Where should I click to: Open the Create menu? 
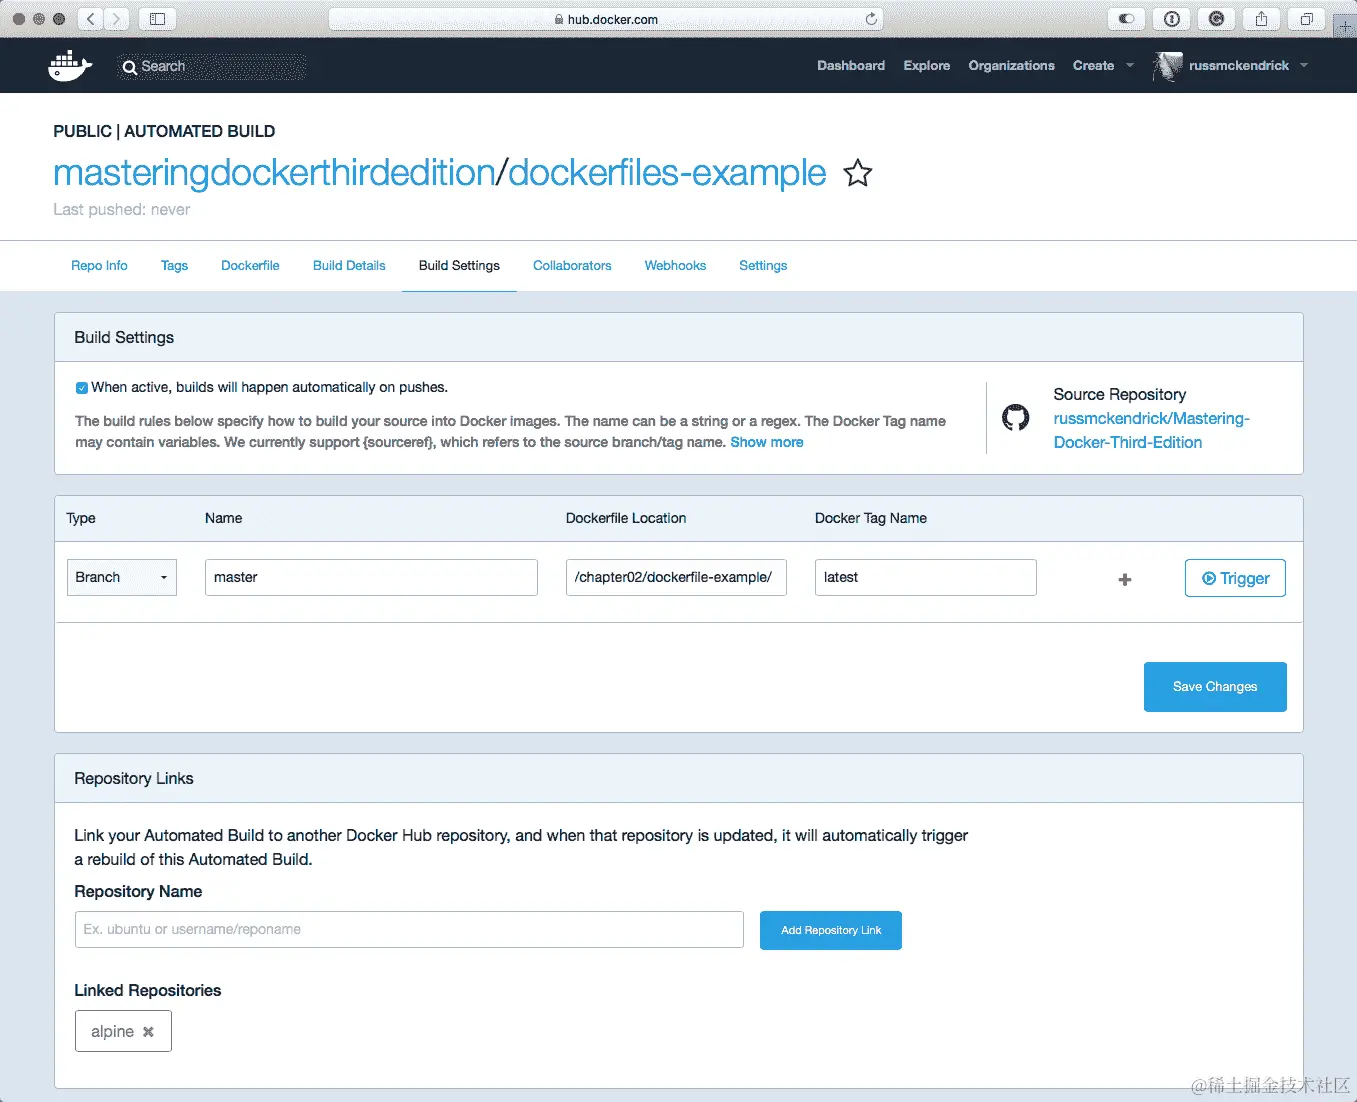1093,66
